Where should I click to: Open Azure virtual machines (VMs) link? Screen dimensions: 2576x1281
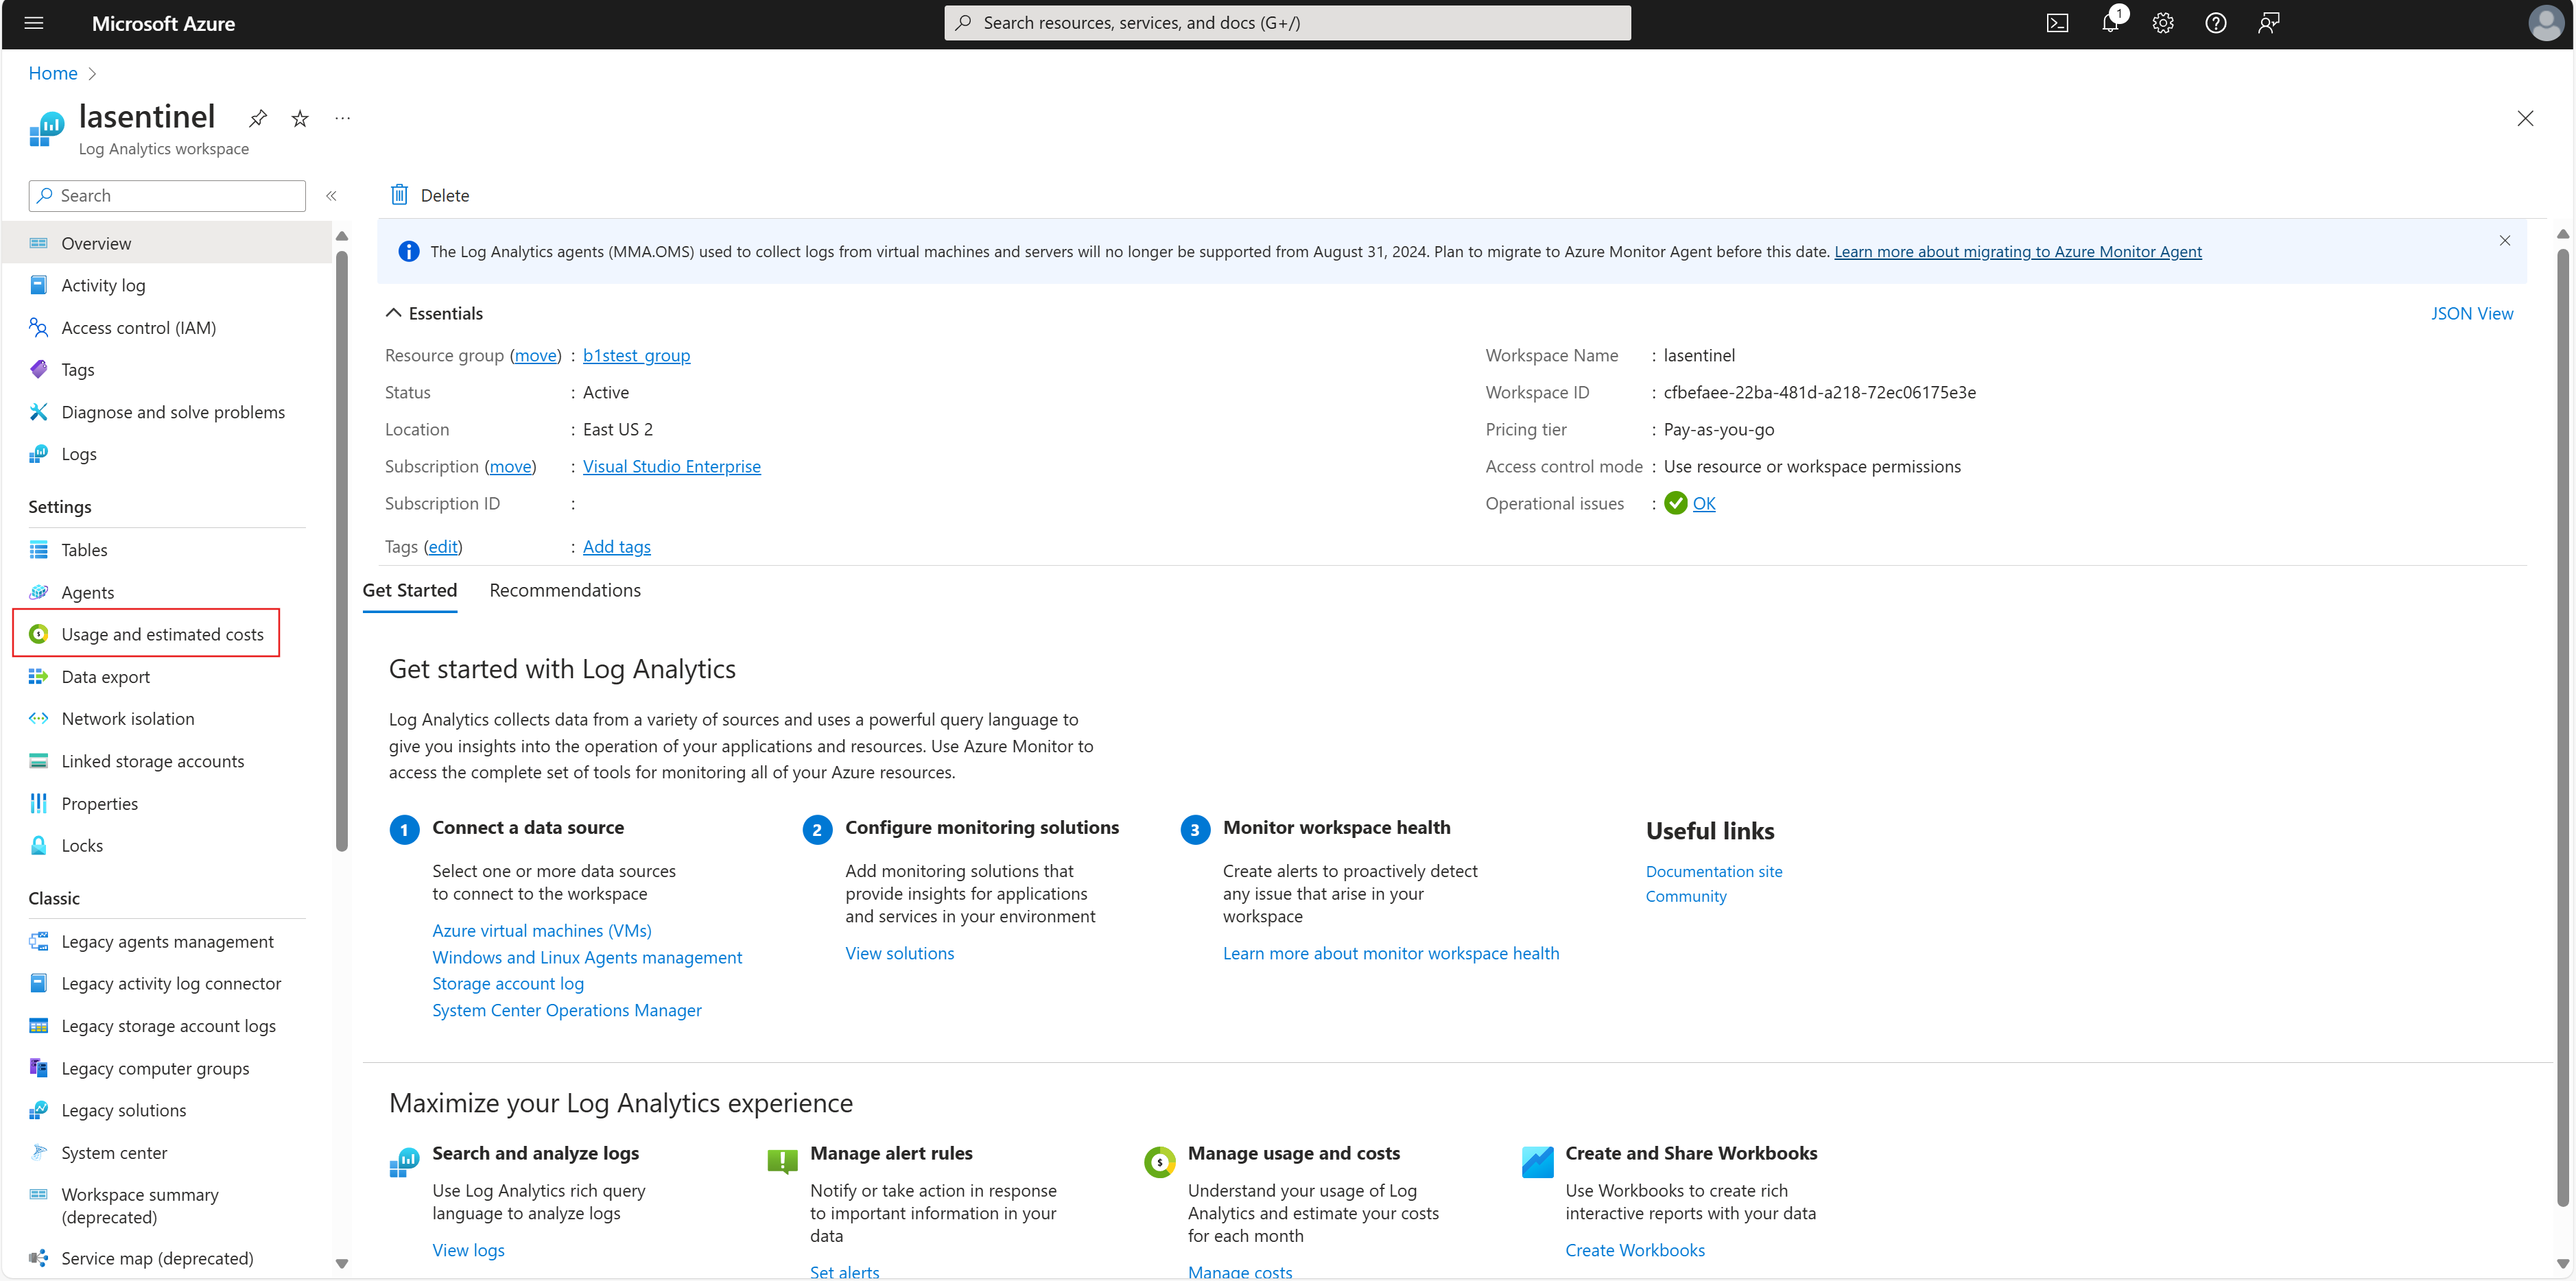[x=541, y=931]
